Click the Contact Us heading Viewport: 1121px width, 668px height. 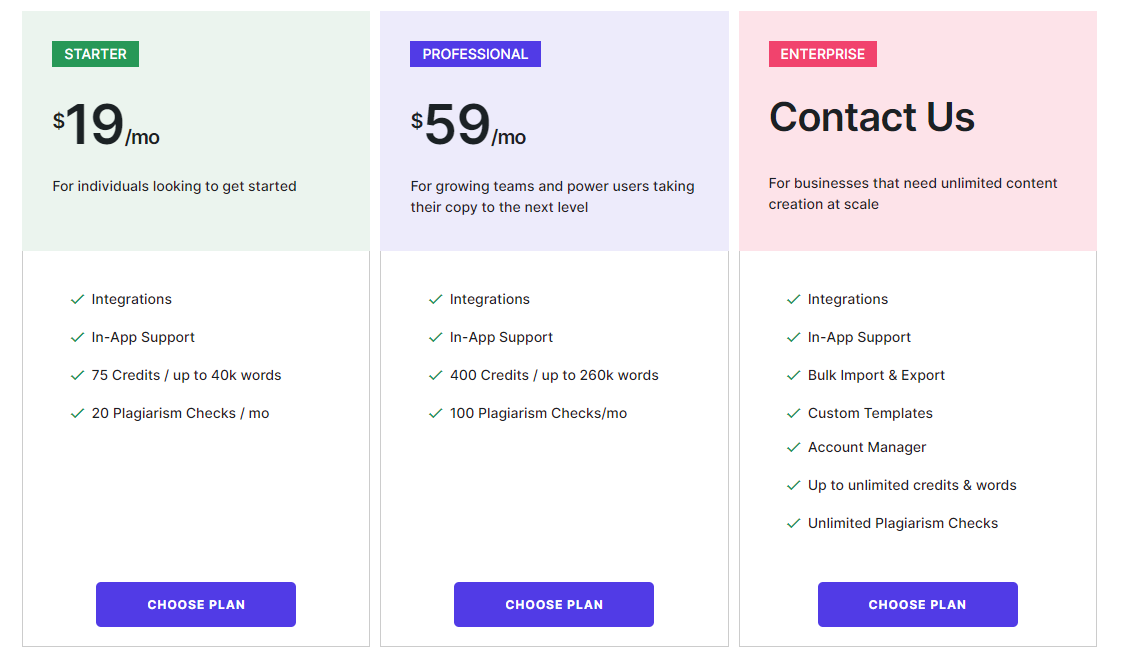(871, 117)
